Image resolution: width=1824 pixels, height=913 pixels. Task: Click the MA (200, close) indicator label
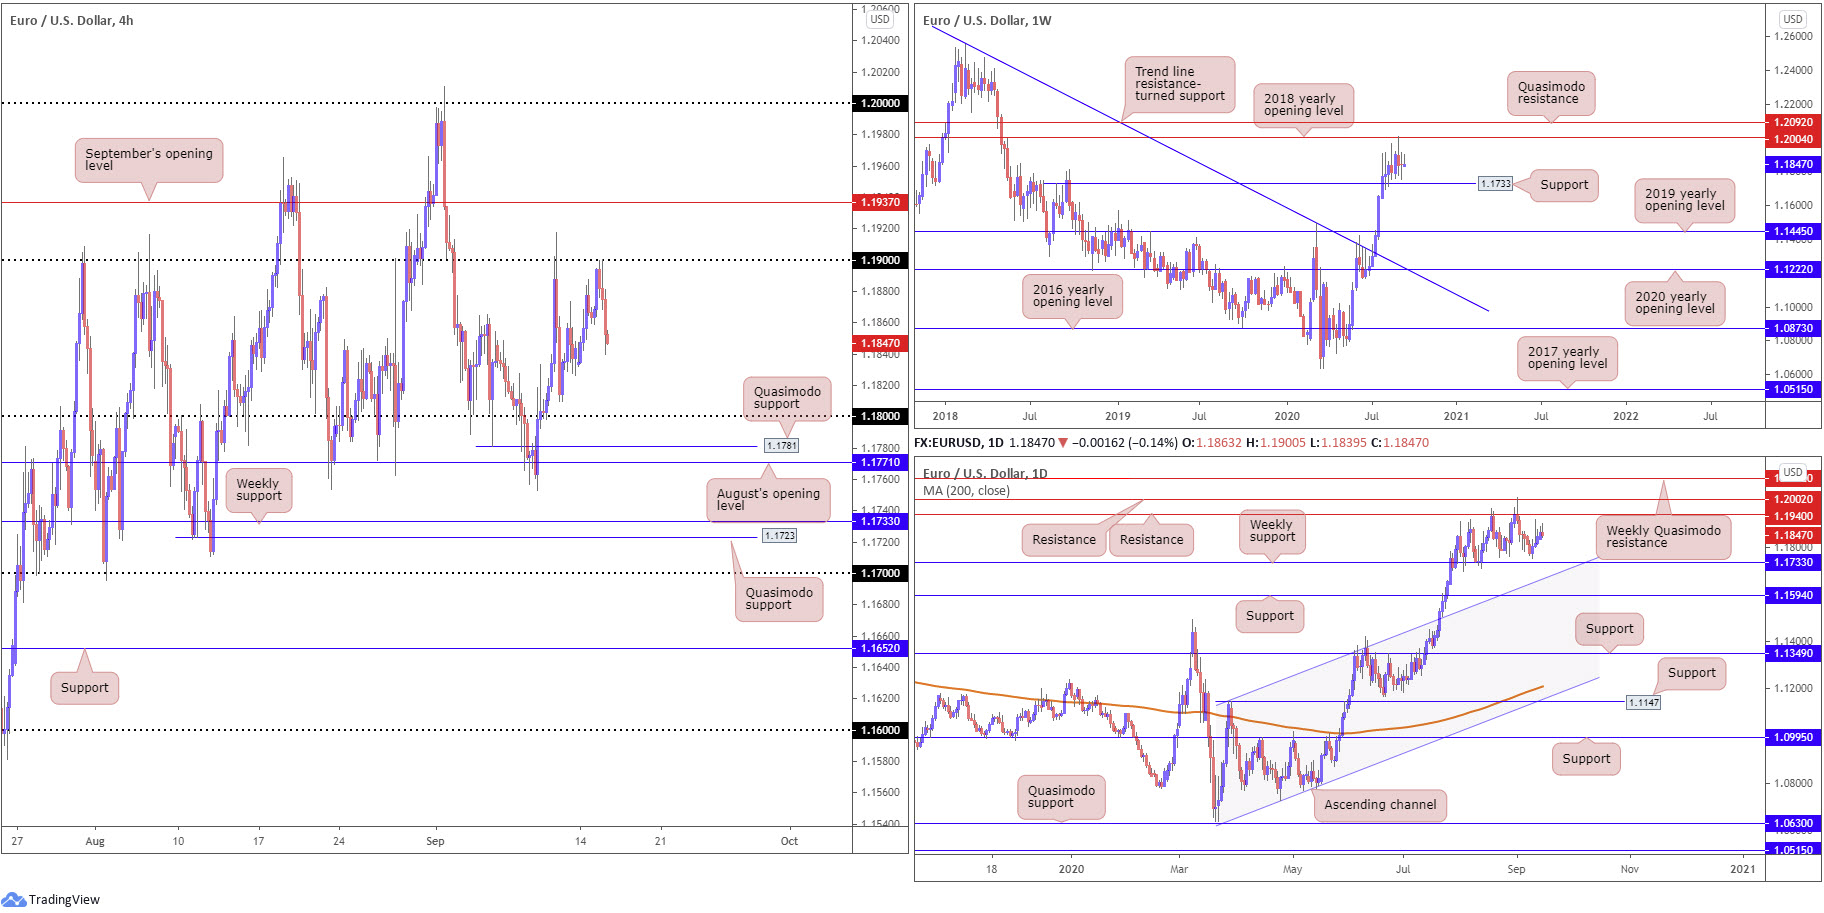(966, 491)
